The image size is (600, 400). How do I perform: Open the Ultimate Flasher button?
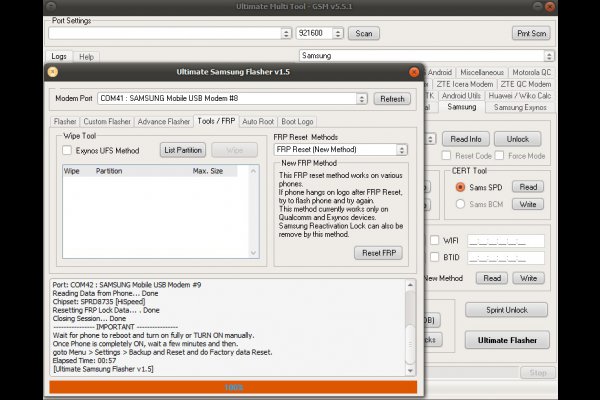click(x=507, y=340)
